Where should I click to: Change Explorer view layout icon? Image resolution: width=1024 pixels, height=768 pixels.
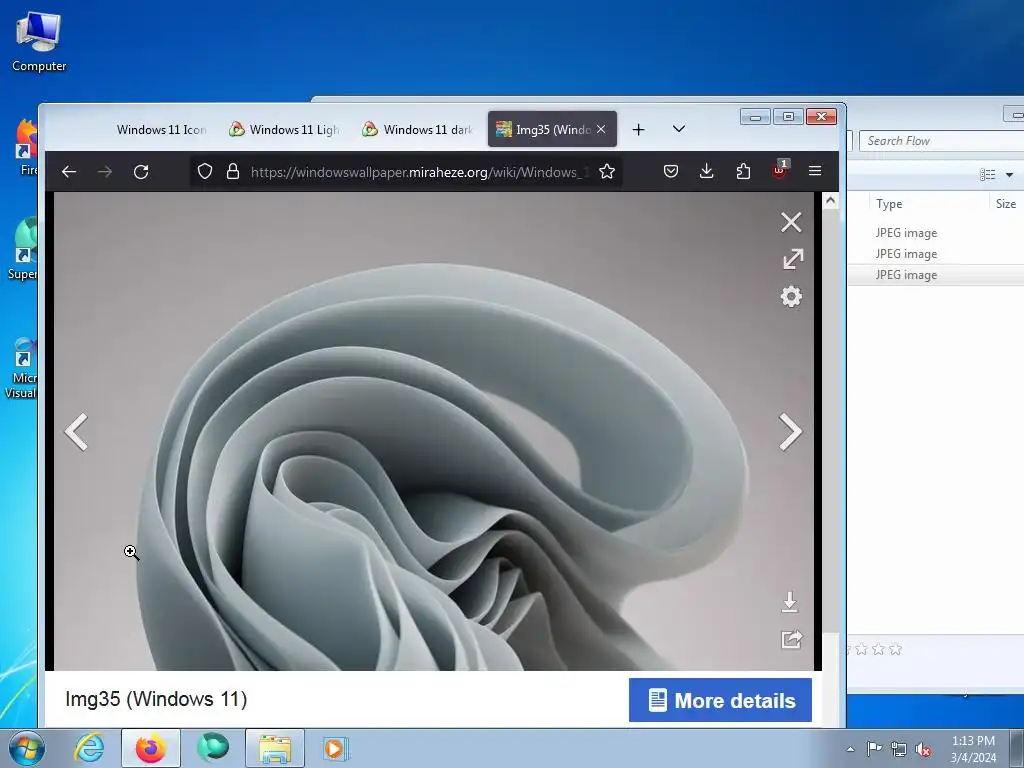(987, 174)
